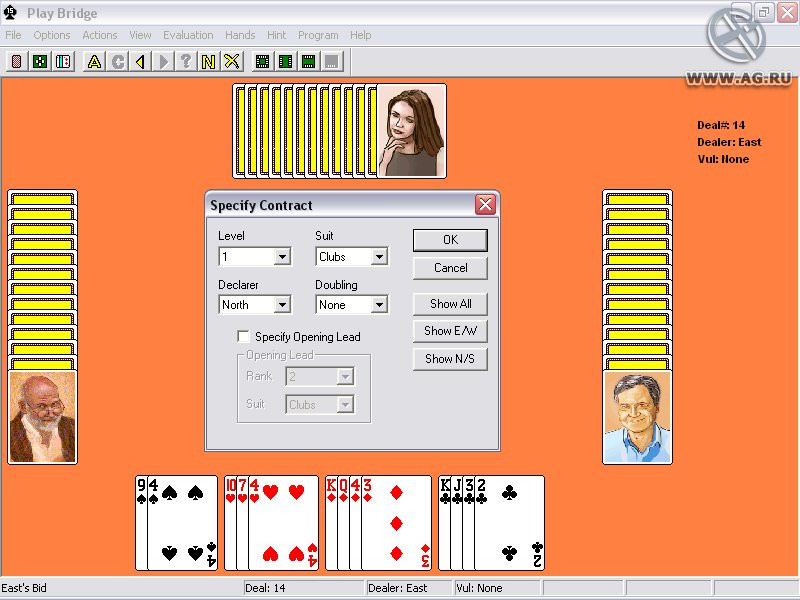Open the Actions menu

click(x=99, y=35)
